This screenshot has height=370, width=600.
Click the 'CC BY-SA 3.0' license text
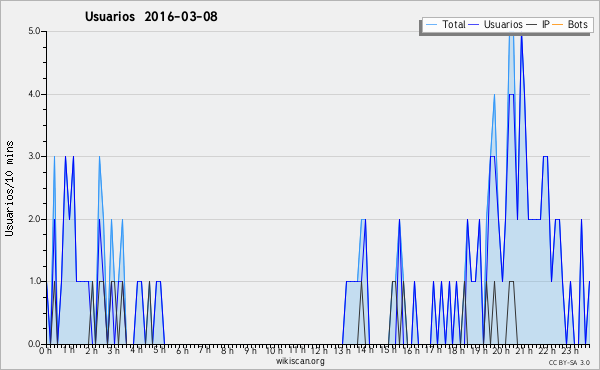point(569,362)
